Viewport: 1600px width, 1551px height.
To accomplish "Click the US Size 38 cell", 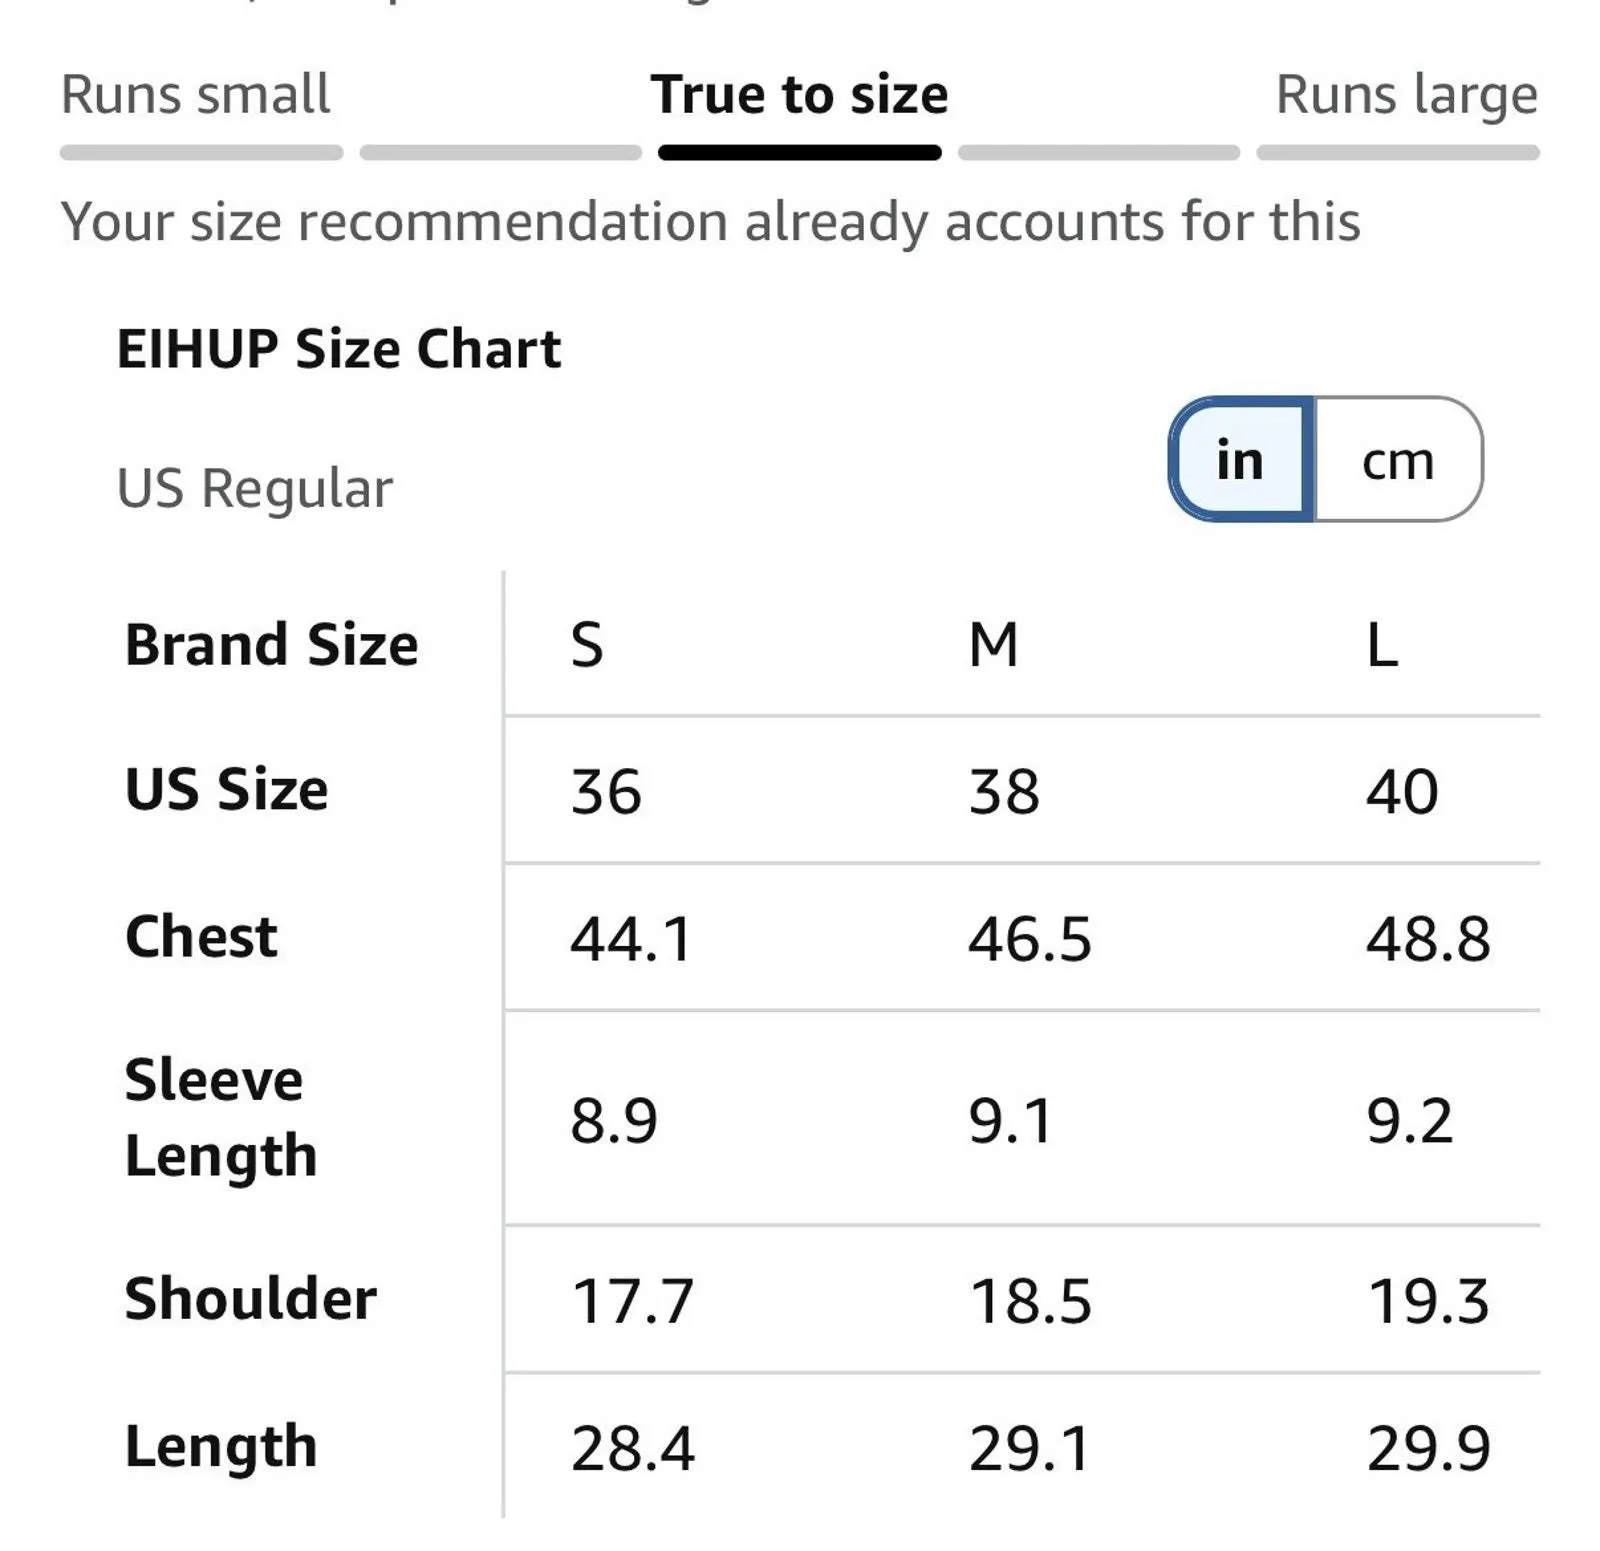I will pyautogui.click(x=1004, y=792).
